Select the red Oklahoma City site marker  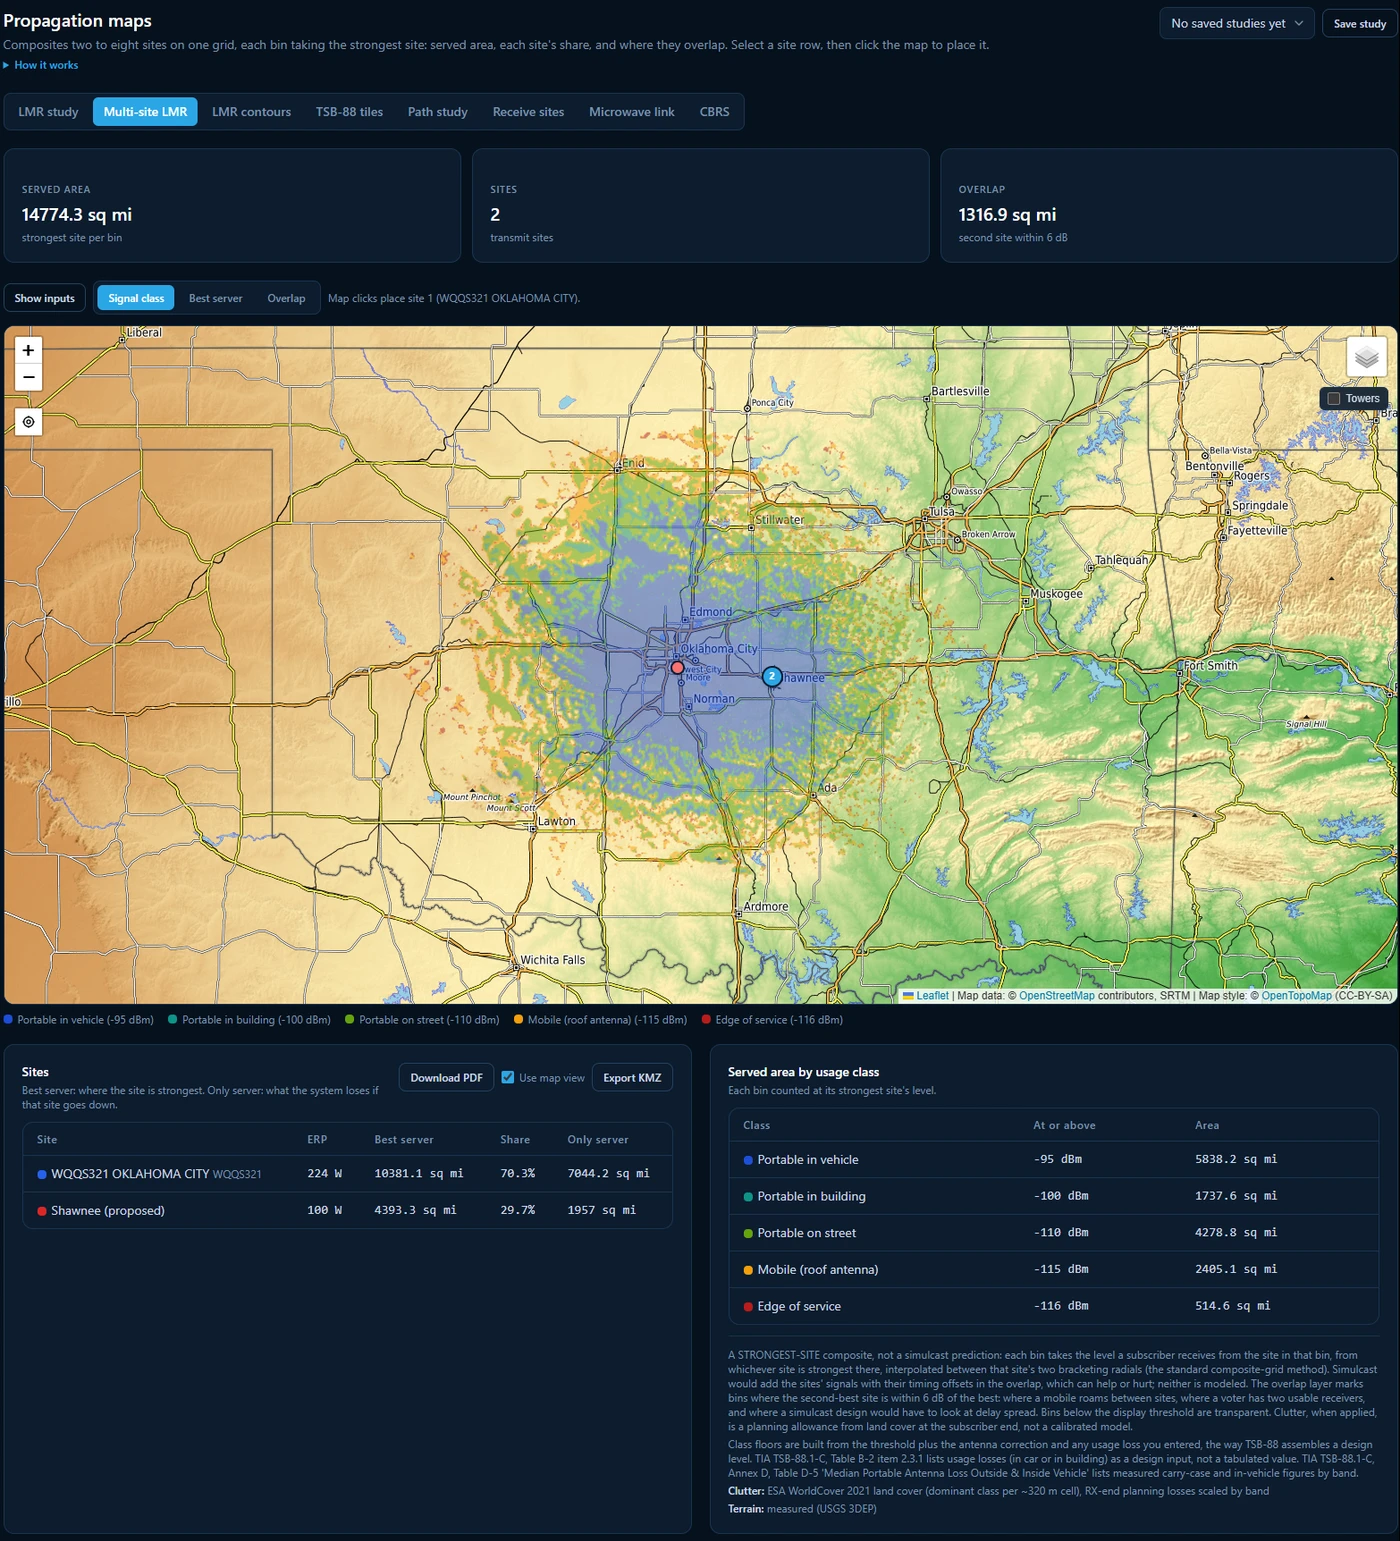pos(677,667)
